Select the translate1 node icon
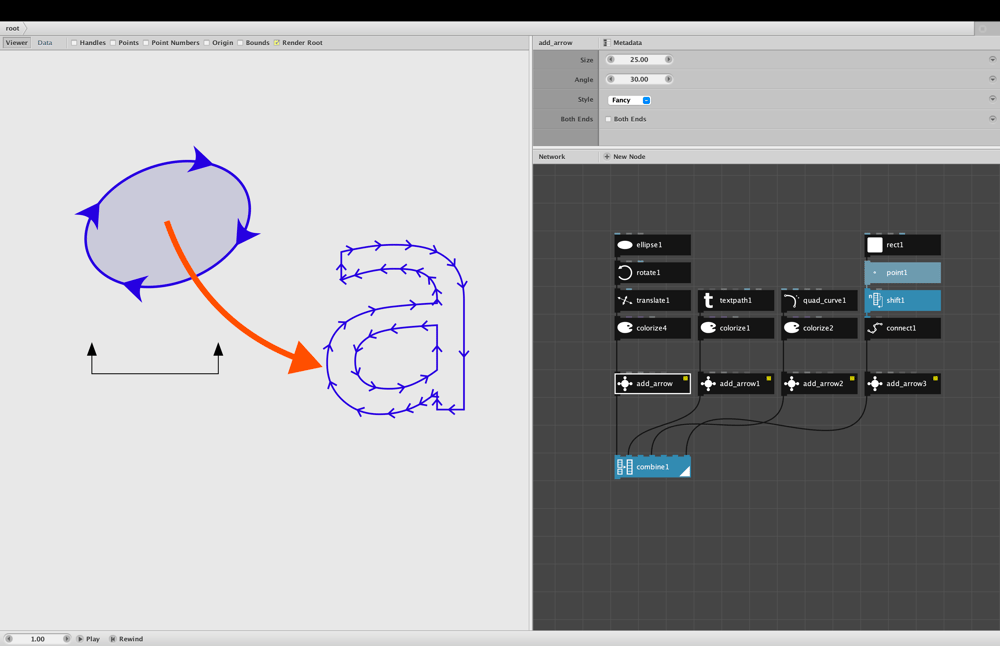This screenshot has height=646, width=1000. point(625,300)
